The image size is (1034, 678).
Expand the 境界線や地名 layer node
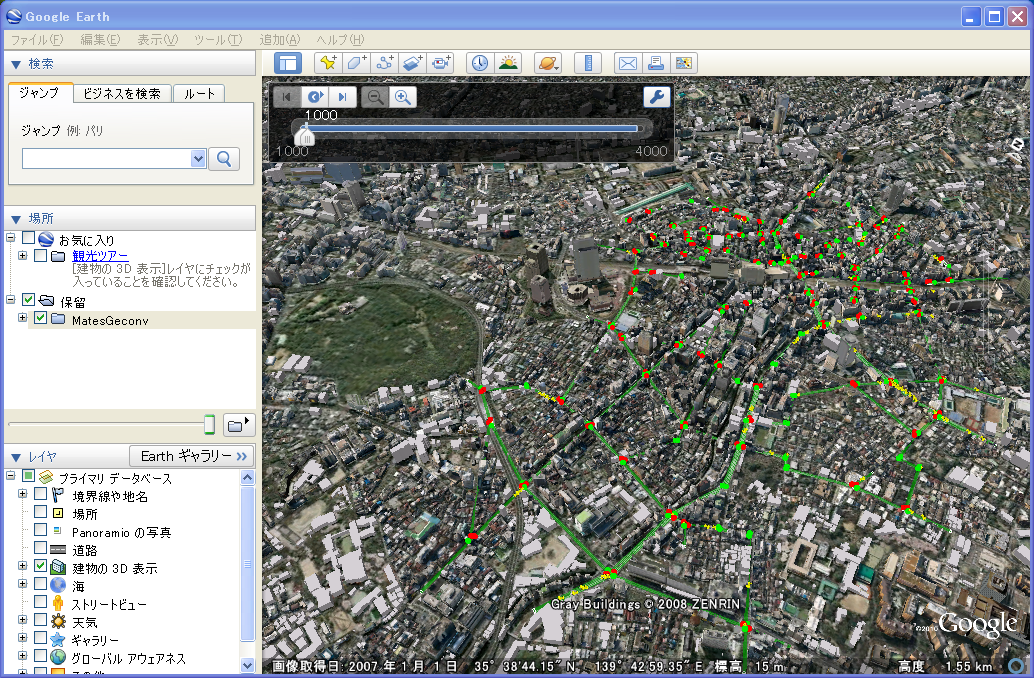pyautogui.click(x=22, y=493)
